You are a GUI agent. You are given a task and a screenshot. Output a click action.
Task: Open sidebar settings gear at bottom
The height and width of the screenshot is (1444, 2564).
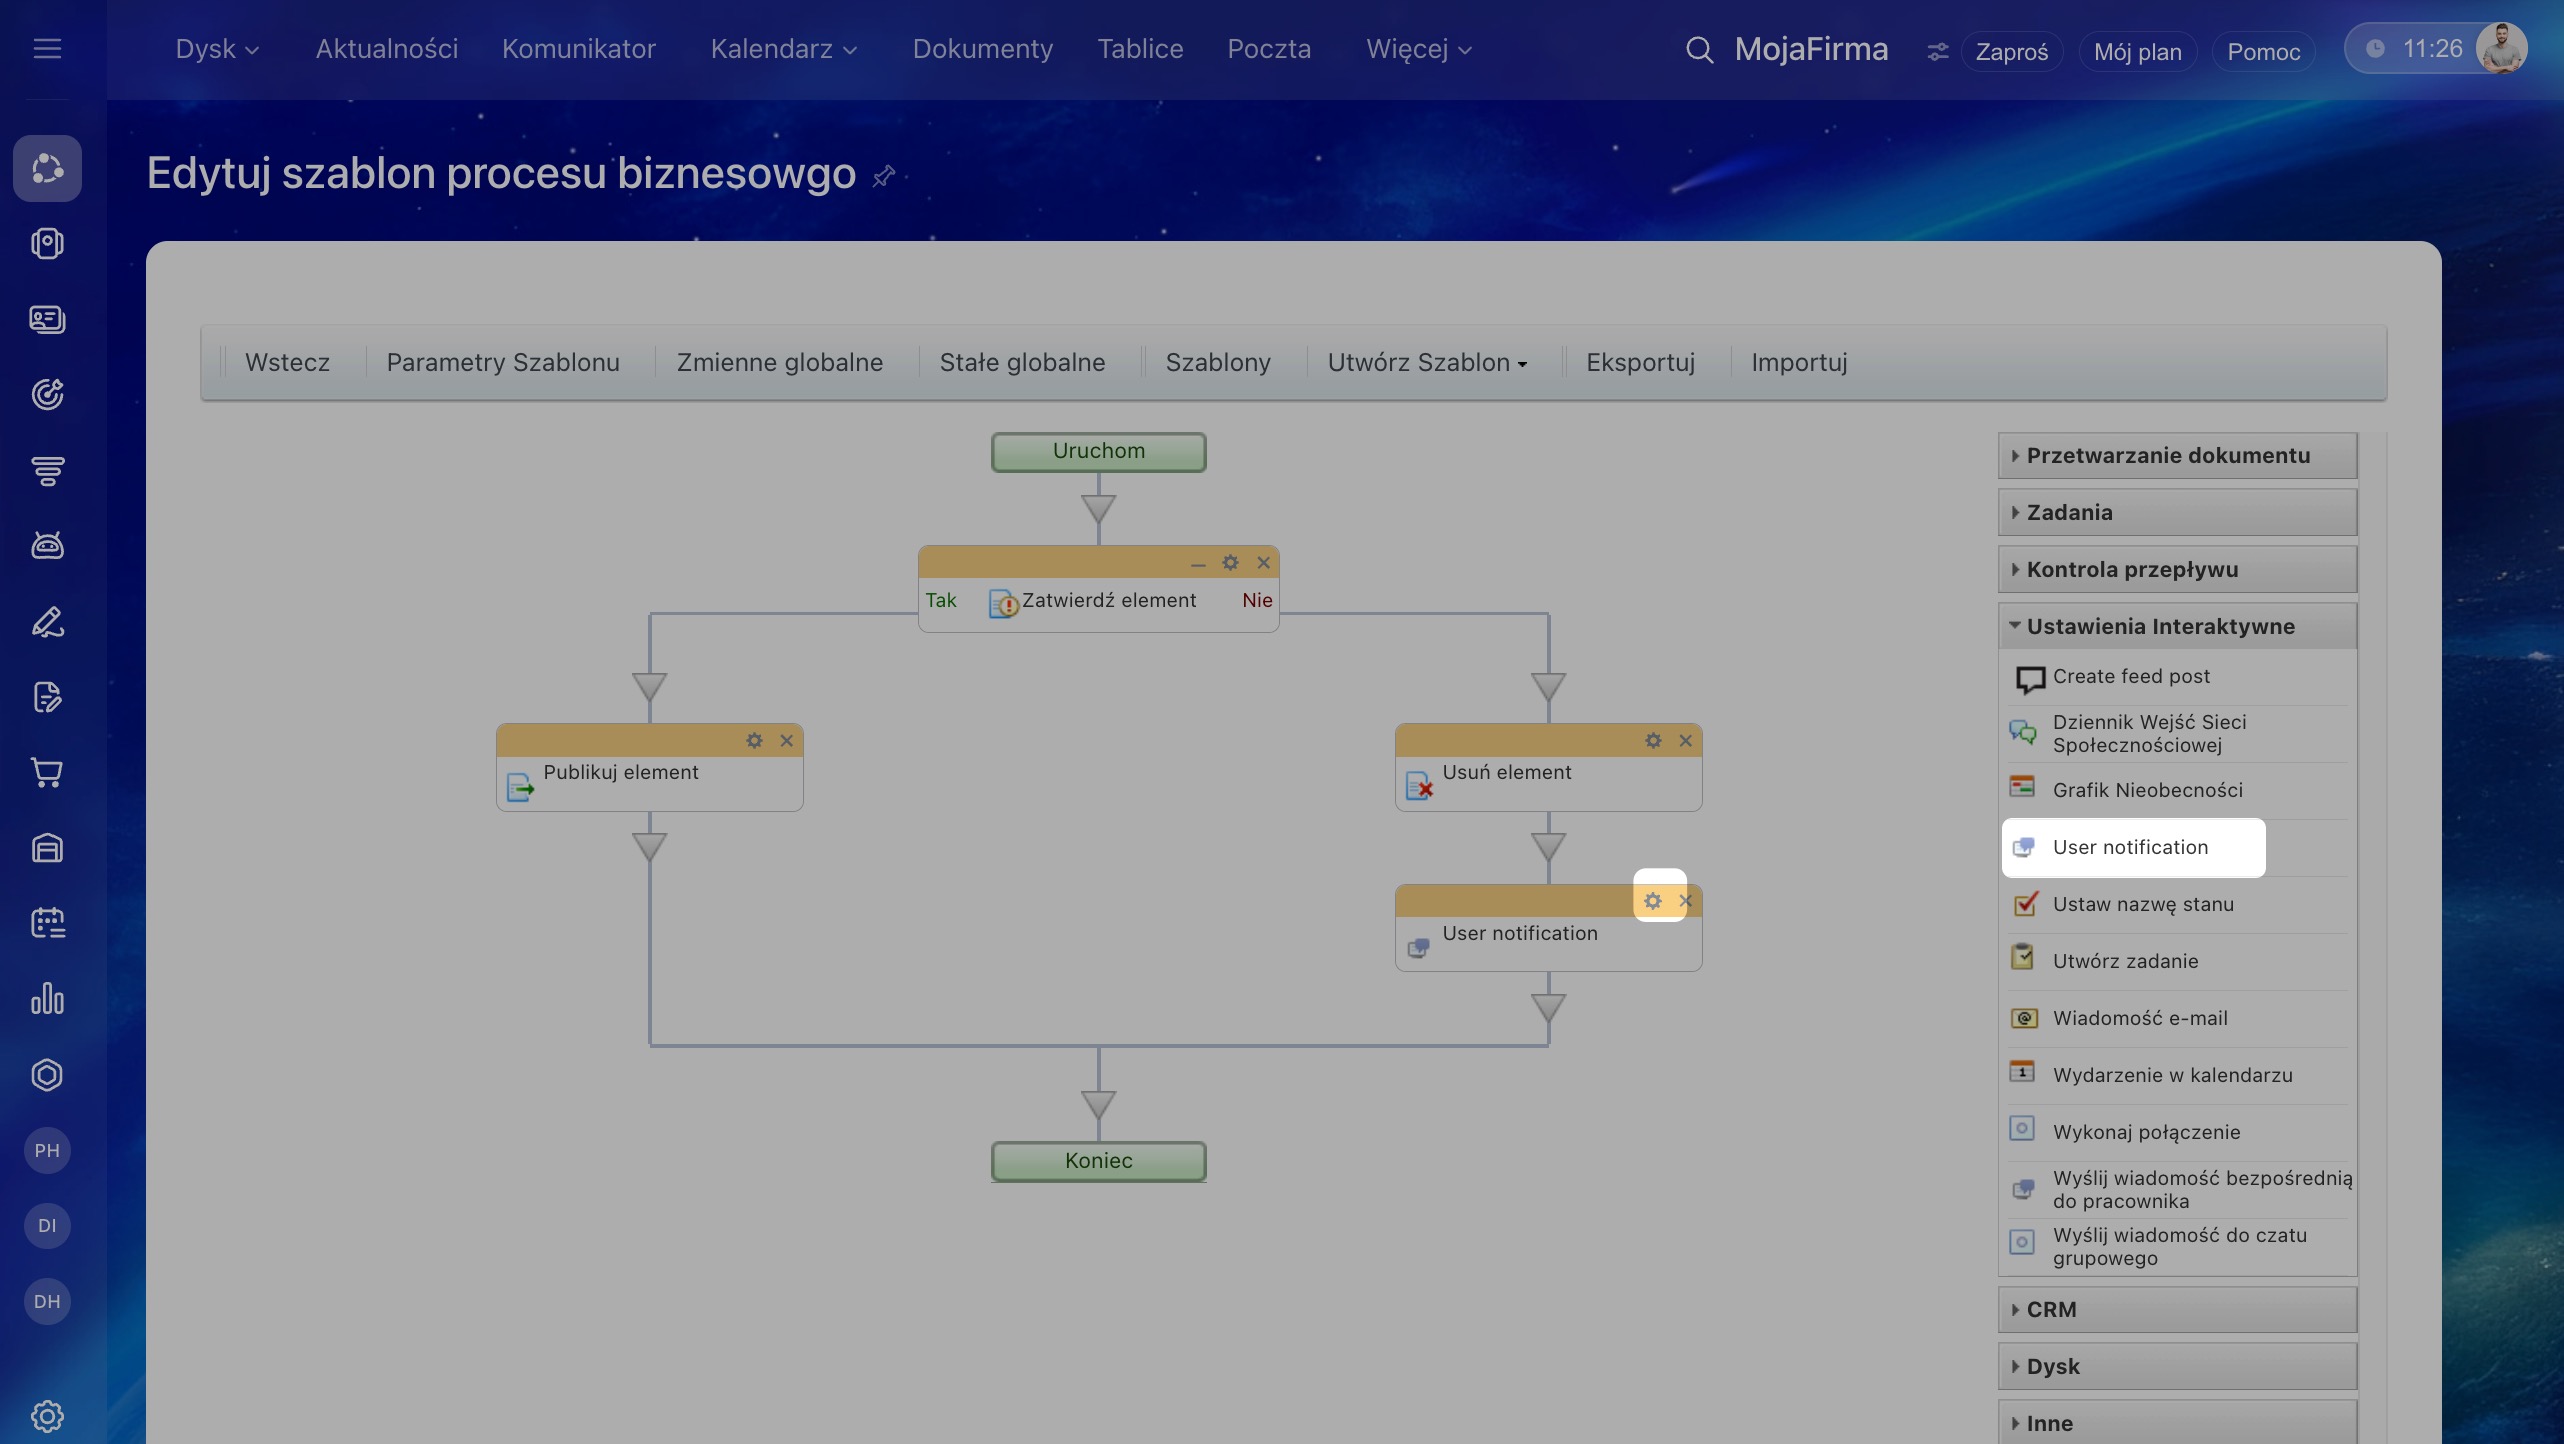coord(47,1415)
